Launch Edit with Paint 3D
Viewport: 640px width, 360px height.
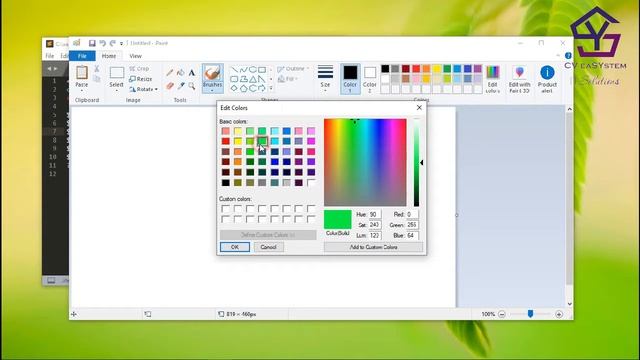[x=519, y=73]
